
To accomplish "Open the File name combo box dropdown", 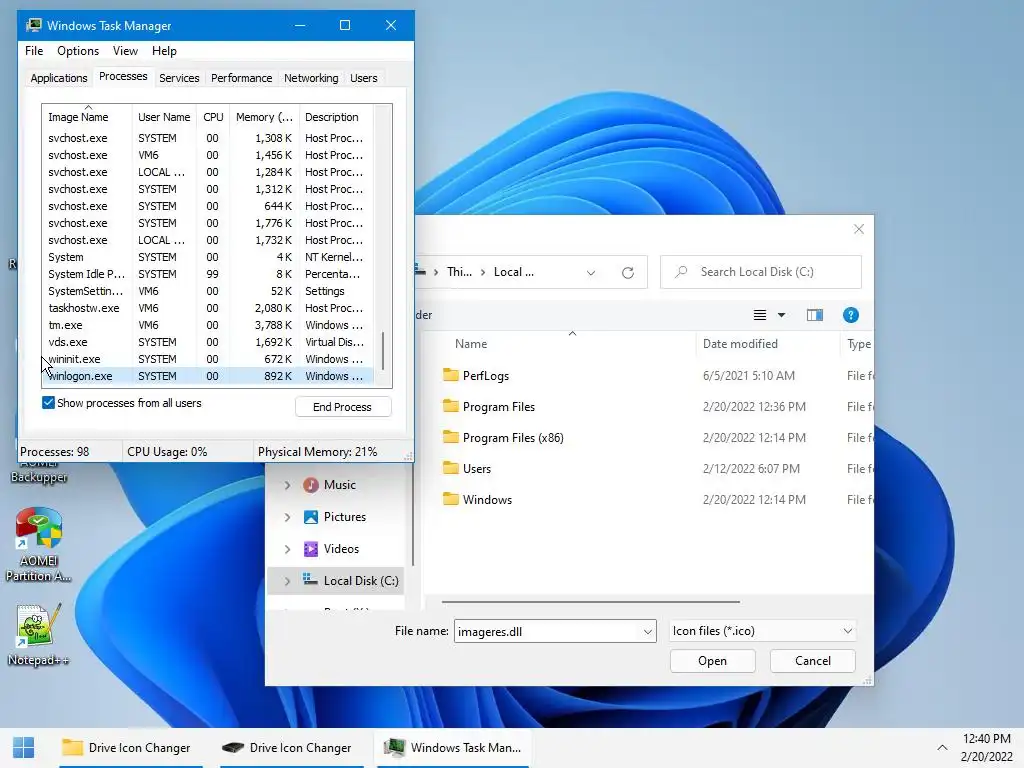I will [x=647, y=632].
